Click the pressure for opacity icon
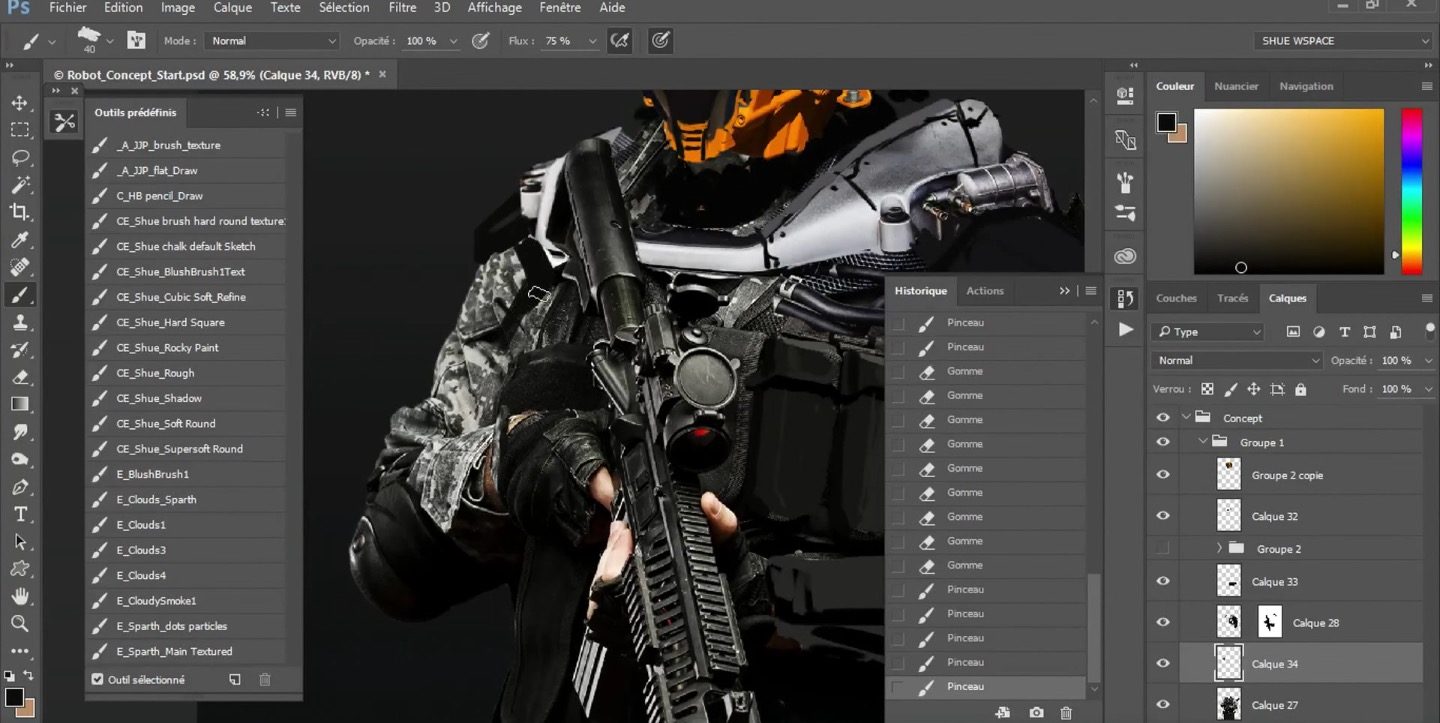The width and height of the screenshot is (1440, 723). [x=480, y=41]
